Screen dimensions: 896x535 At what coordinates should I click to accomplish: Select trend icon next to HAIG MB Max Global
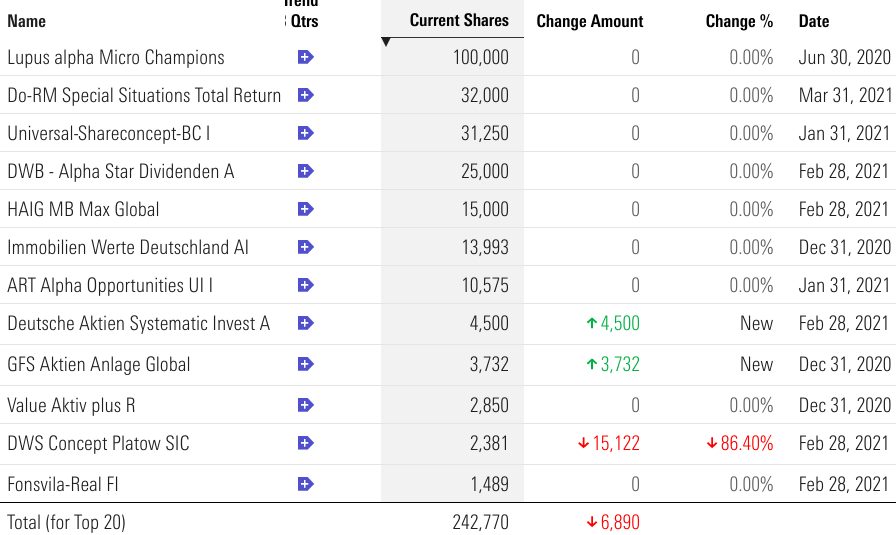click(x=306, y=209)
